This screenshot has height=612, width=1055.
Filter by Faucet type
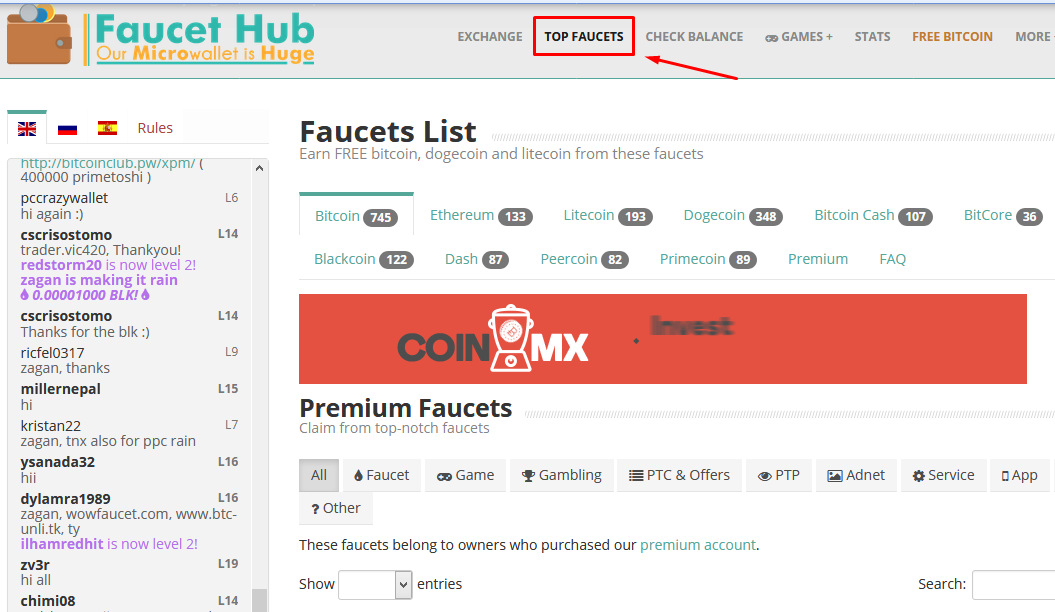[381, 475]
